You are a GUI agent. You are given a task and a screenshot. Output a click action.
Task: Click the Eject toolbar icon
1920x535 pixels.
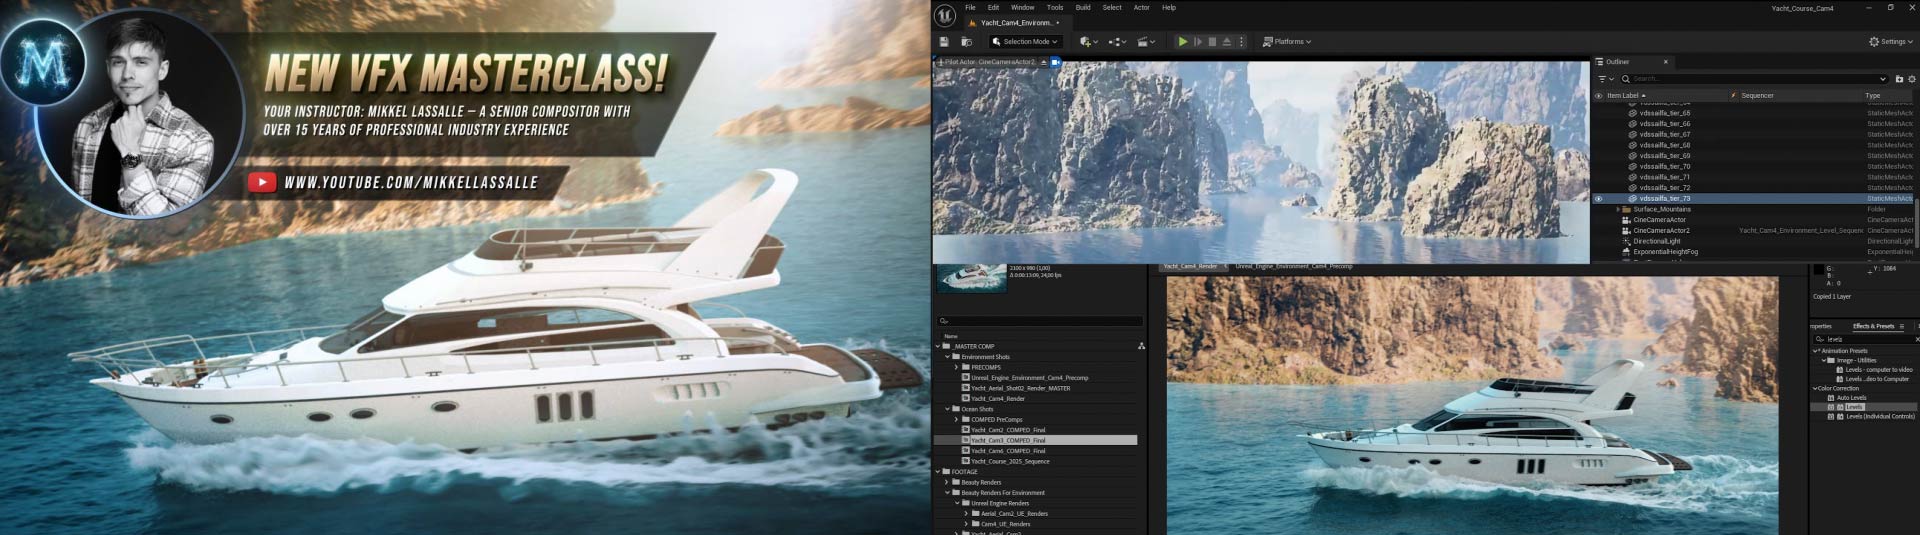pyautogui.click(x=1227, y=42)
